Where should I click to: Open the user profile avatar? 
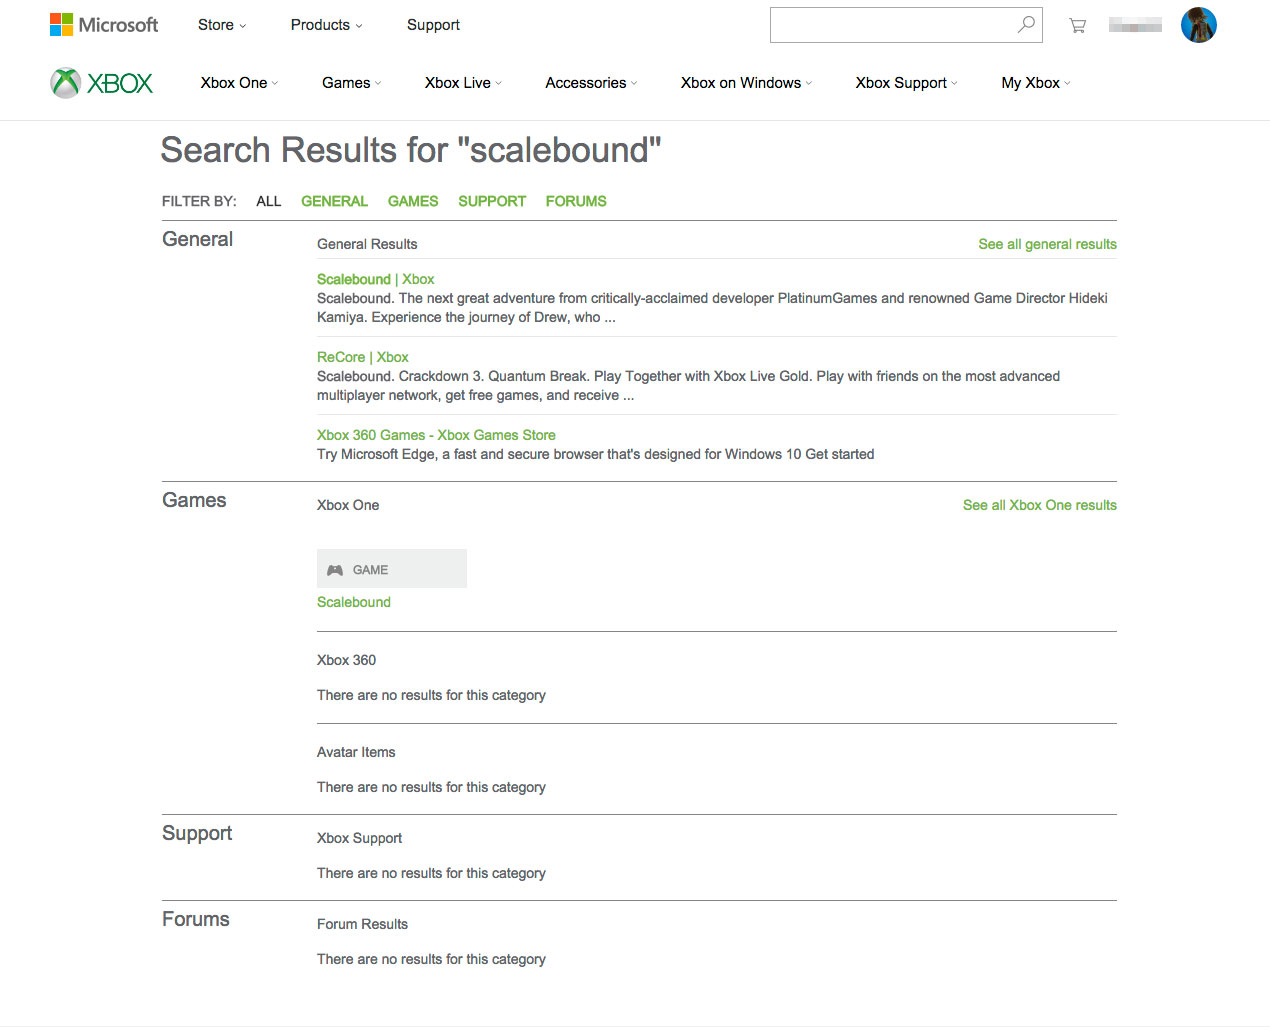(1198, 25)
